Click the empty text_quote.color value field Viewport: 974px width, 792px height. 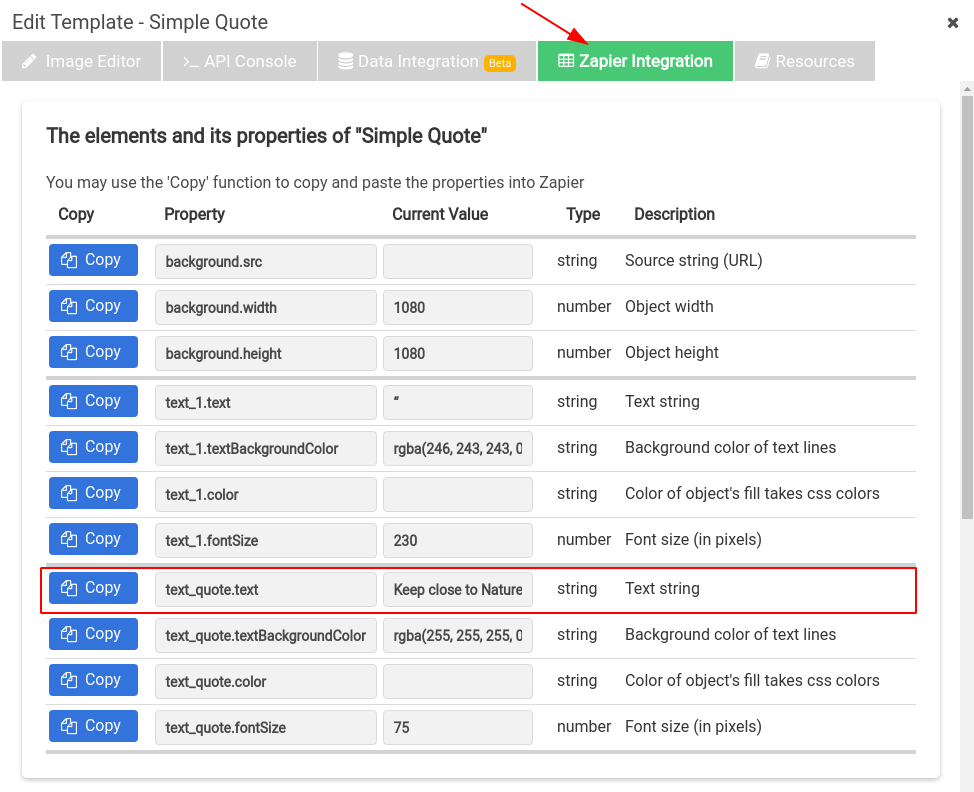coord(458,681)
